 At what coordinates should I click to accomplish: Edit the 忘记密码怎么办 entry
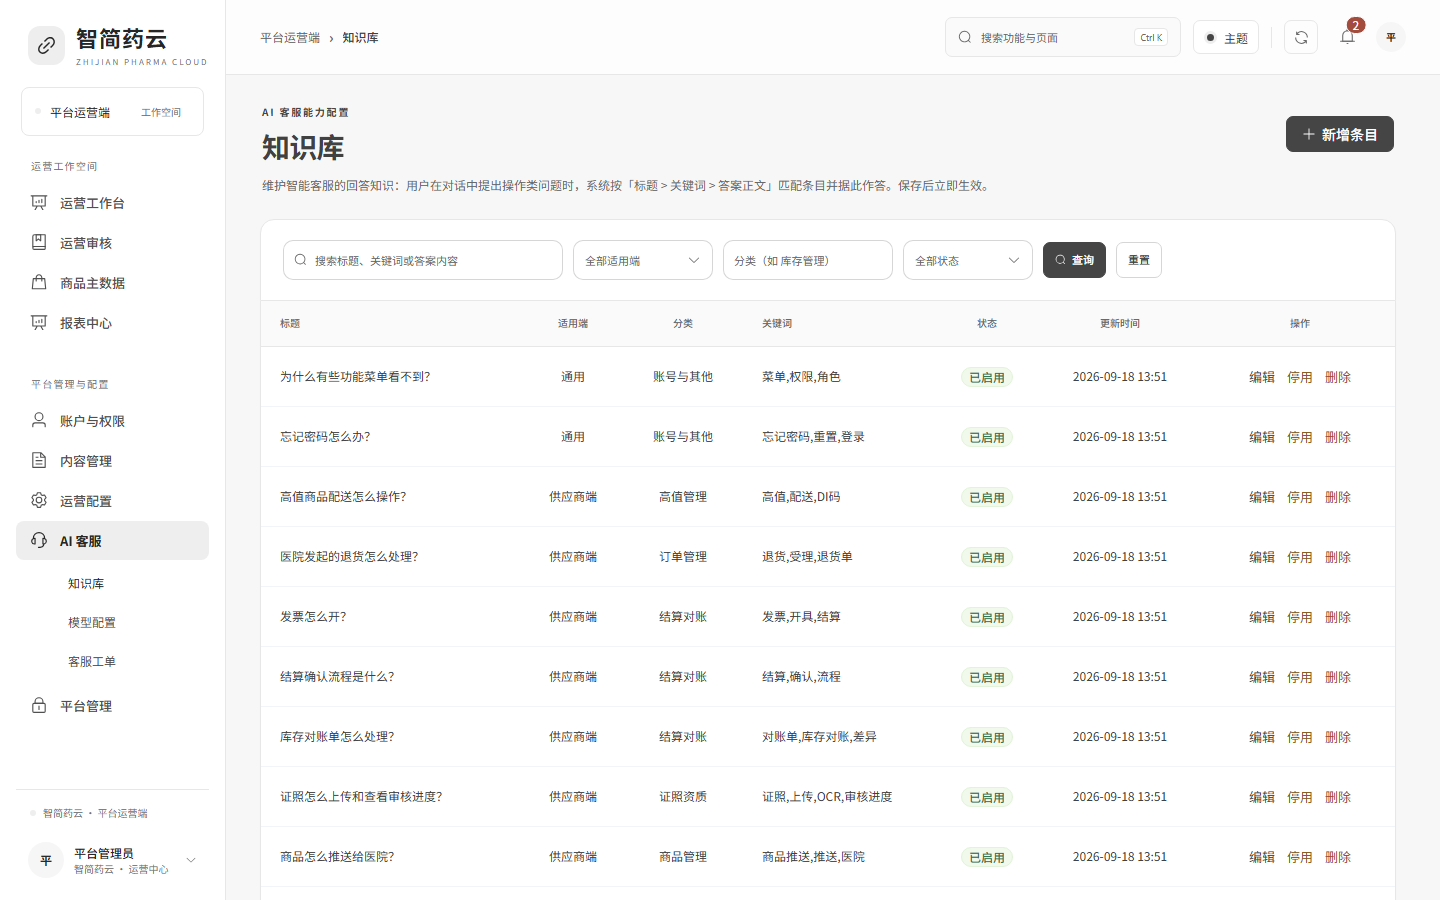coord(1262,437)
